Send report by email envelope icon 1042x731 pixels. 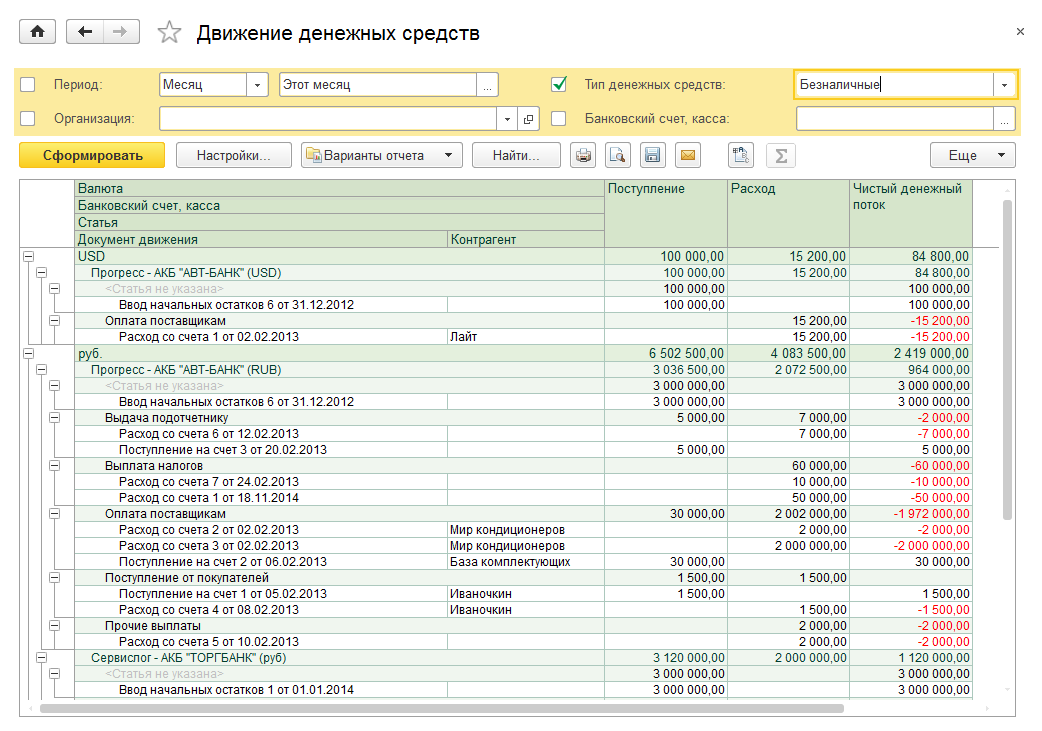coord(687,155)
